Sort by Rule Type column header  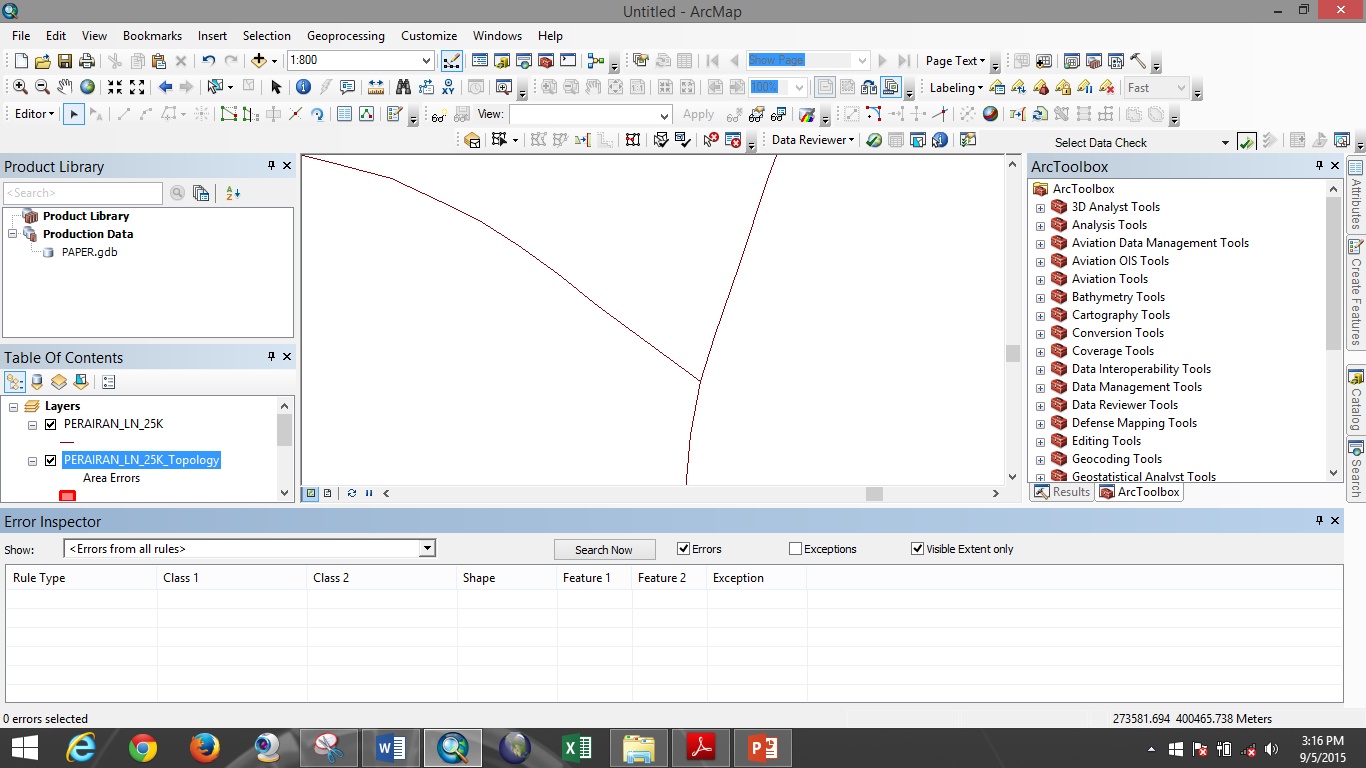[82, 578]
